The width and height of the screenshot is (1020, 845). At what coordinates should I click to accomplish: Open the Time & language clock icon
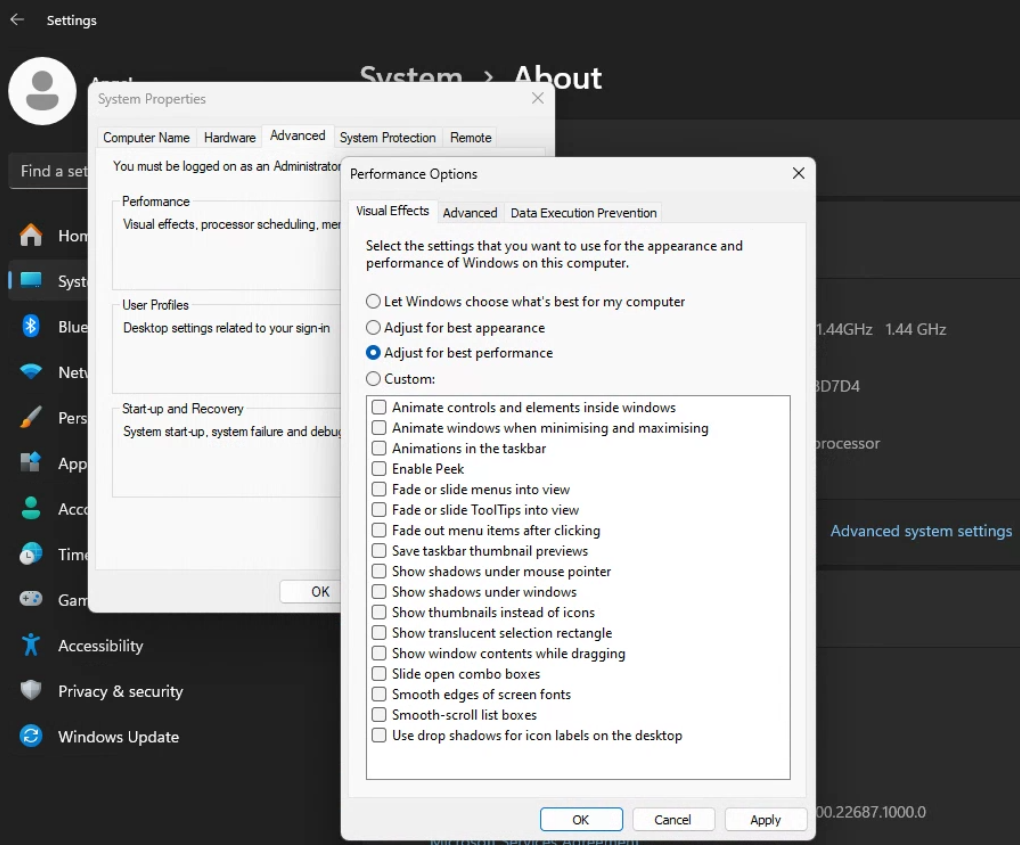31,554
